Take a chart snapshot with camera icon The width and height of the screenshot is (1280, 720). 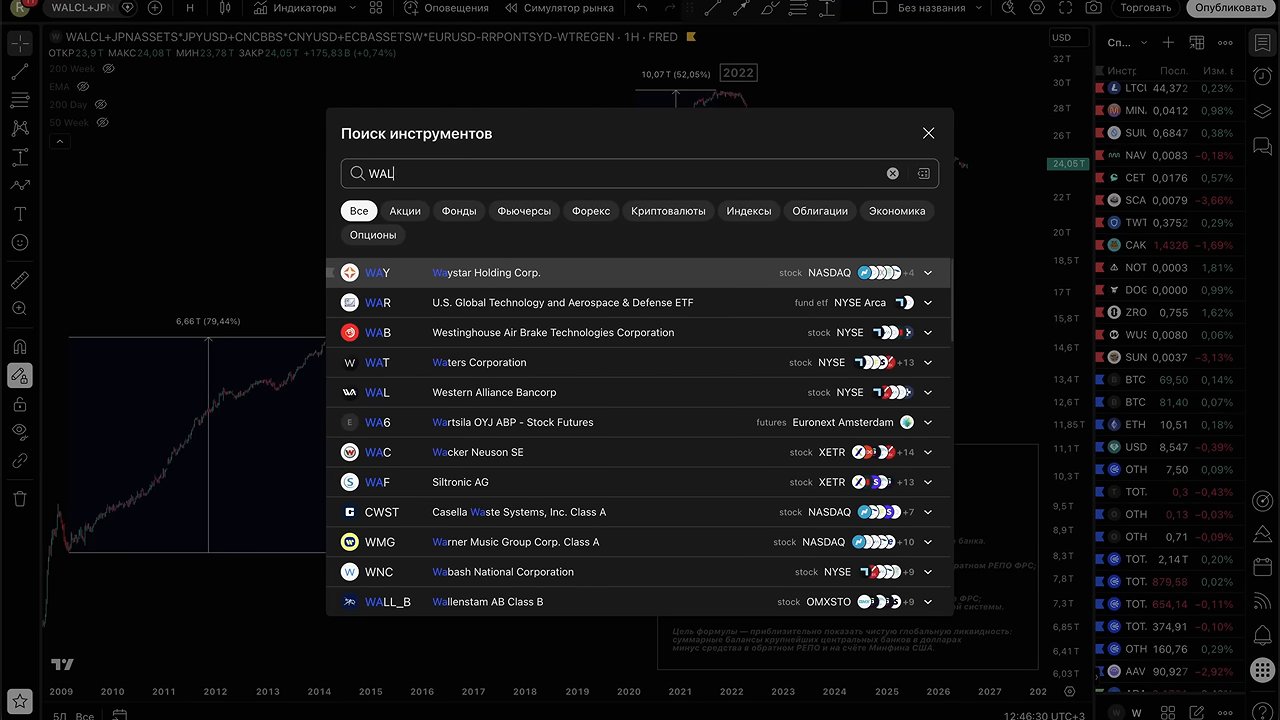pyautogui.click(x=1094, y=8)
